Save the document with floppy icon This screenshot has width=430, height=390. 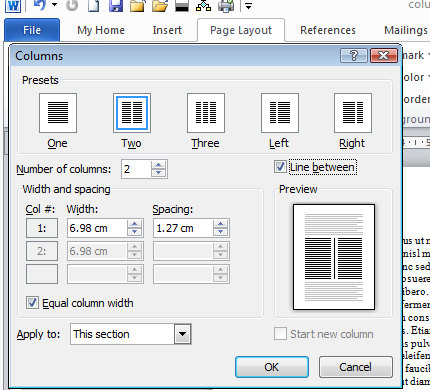tap(115, 6)
